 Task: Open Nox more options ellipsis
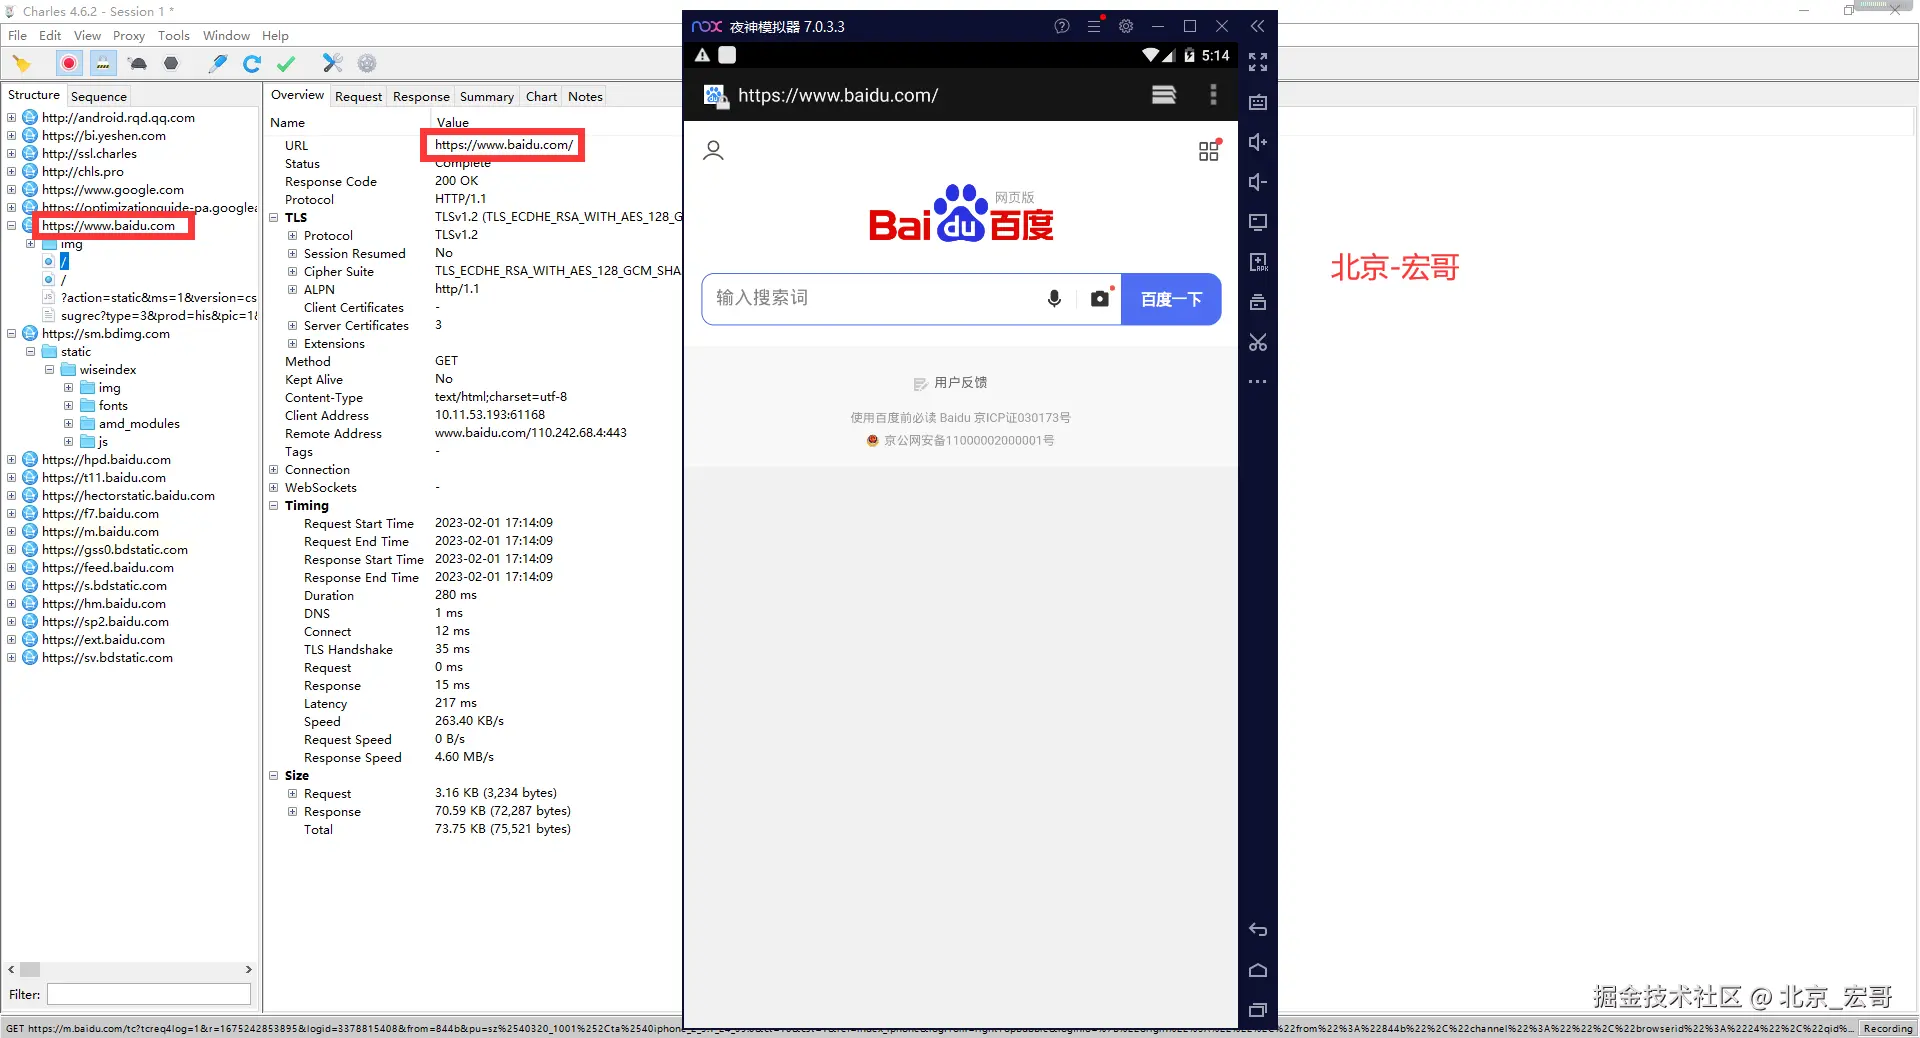[x=1258, y=382]
